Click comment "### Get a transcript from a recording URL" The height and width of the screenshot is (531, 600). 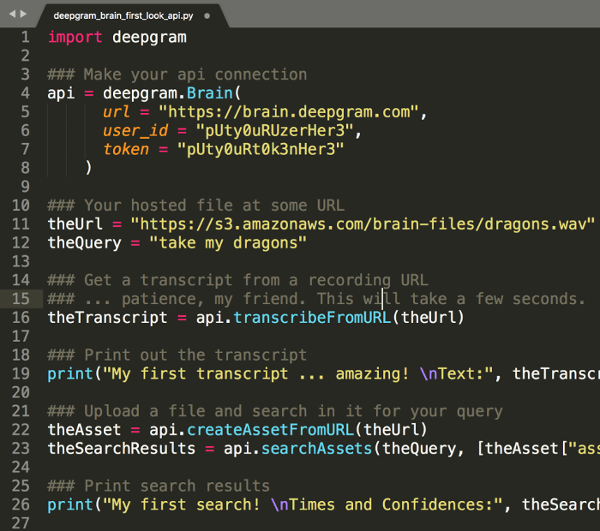[x=238, y=280]
